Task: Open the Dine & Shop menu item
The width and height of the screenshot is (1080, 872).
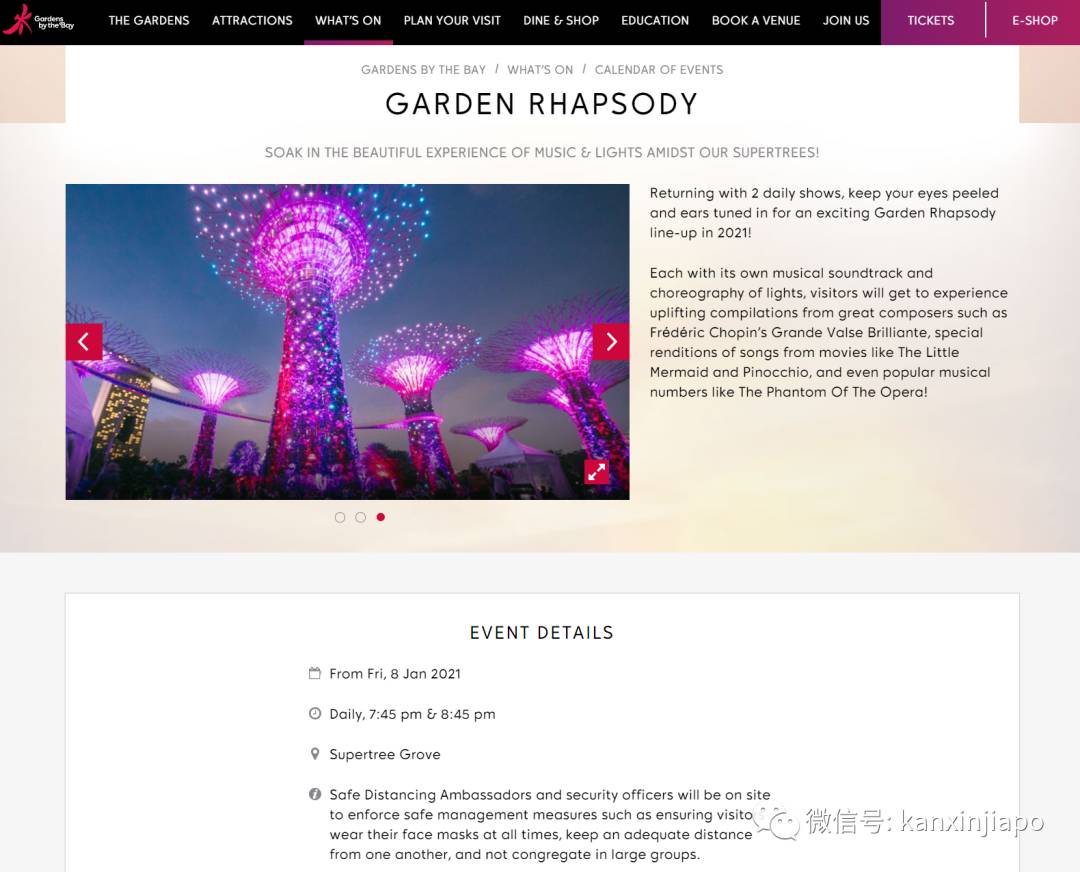Action: (x=561, y=21)
